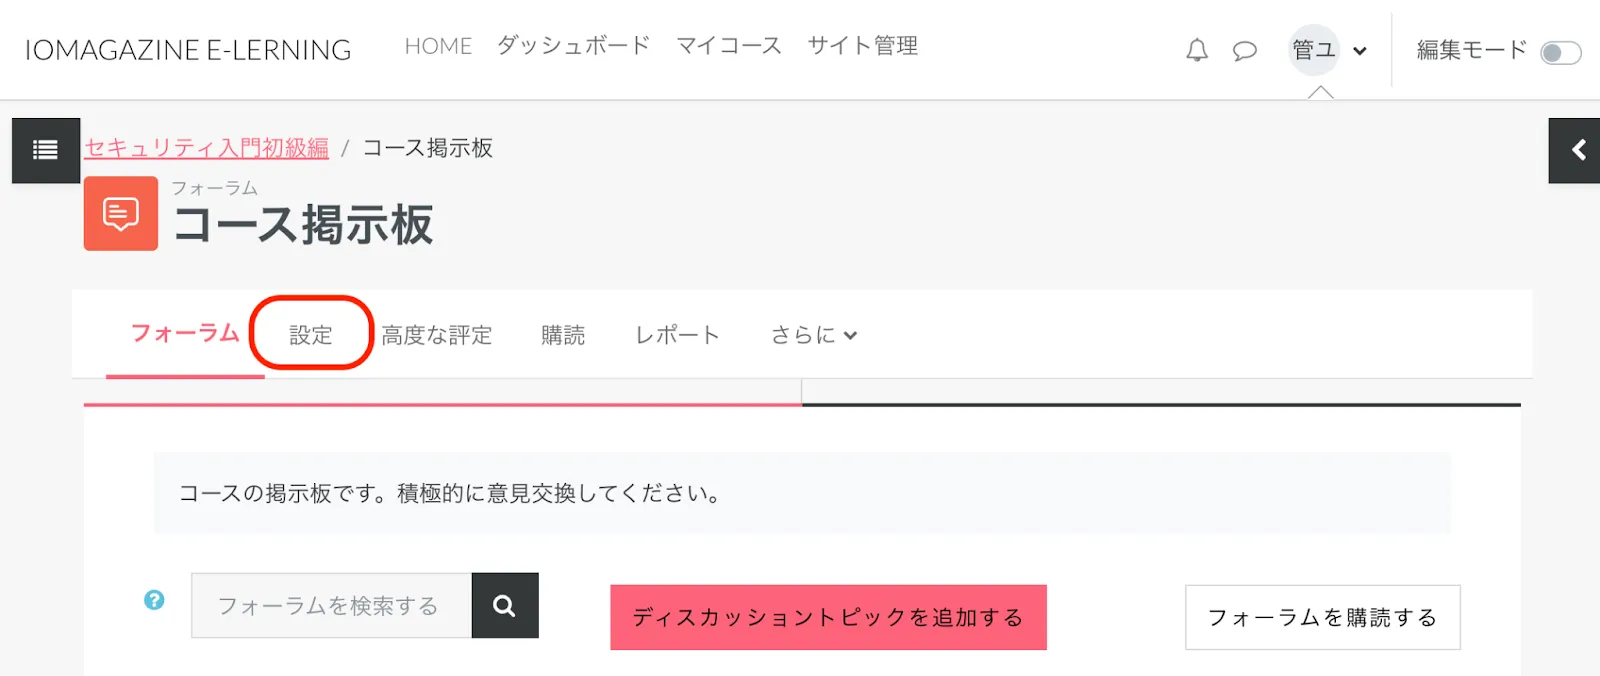Click the フォーラムを検索する input field
This screenshot has height=676, width=1600.
(330, 605)
